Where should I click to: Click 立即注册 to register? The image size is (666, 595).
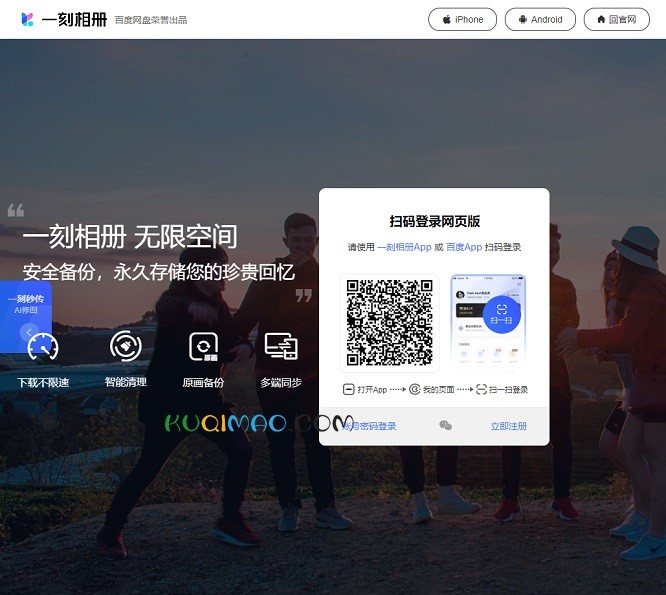pos(508,426)
